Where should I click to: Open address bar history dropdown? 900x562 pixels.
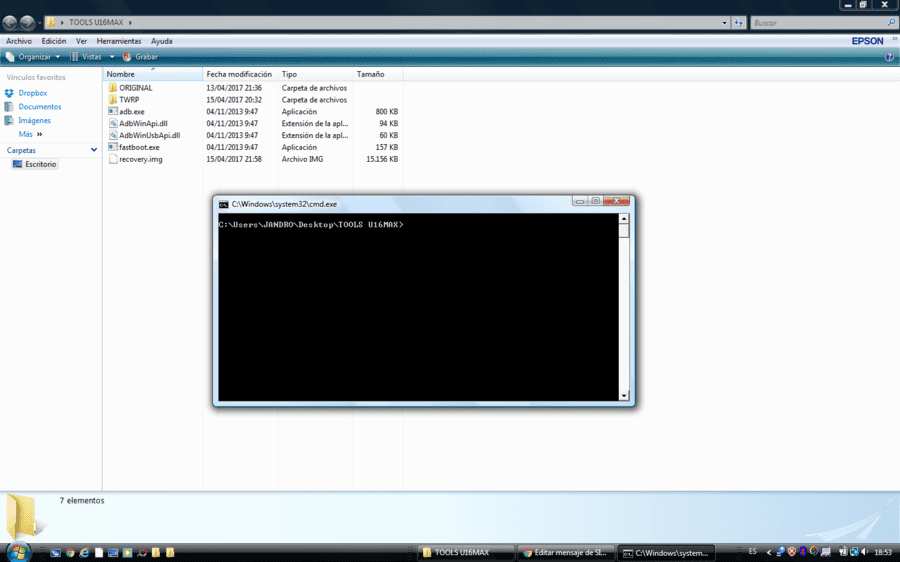click(724, 23)
